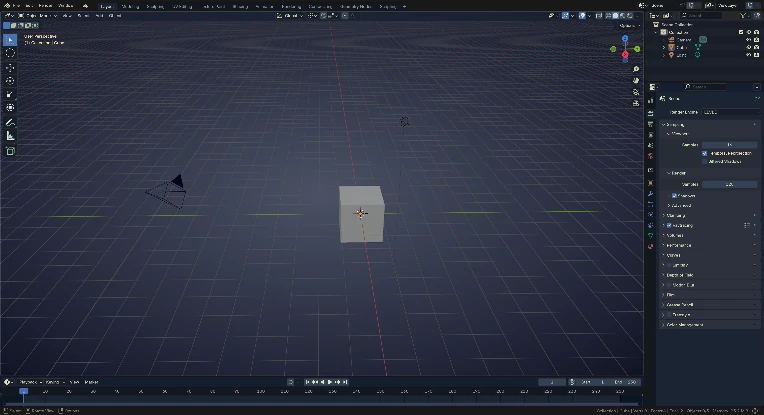Select the Annotate tool
Viewport: 764px width, 415px height.
tap(10, 122)
